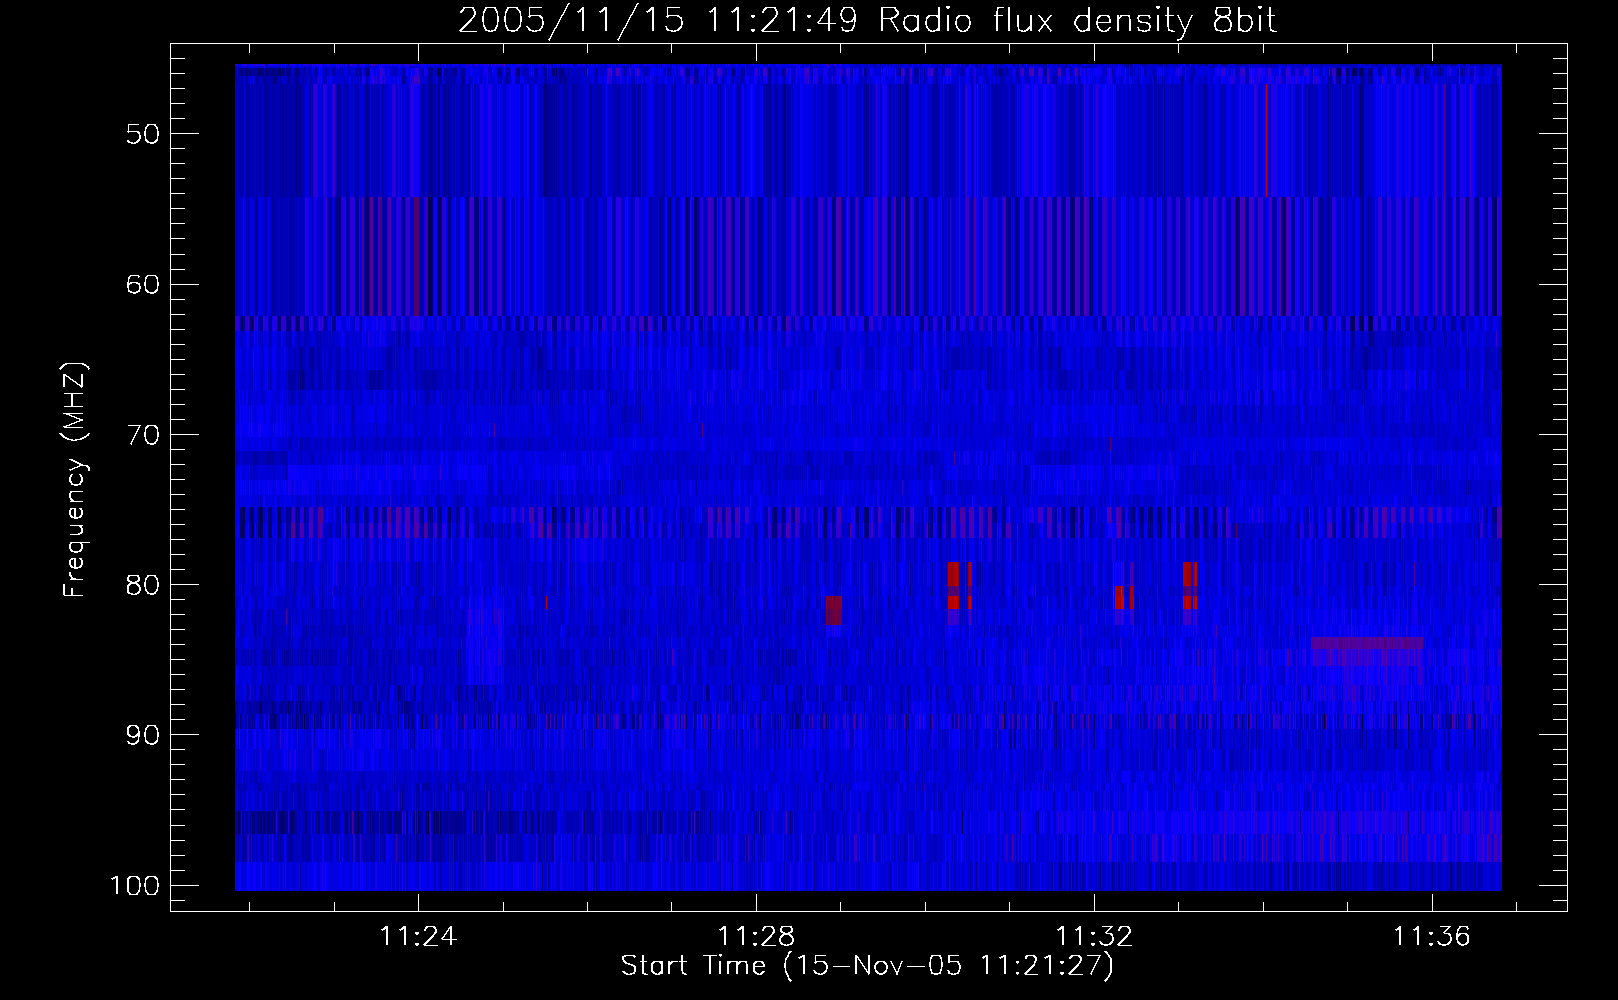1618x1000 pixels.
Task: Click the 60 frequency tick label
Action: (x=143, y=284)
